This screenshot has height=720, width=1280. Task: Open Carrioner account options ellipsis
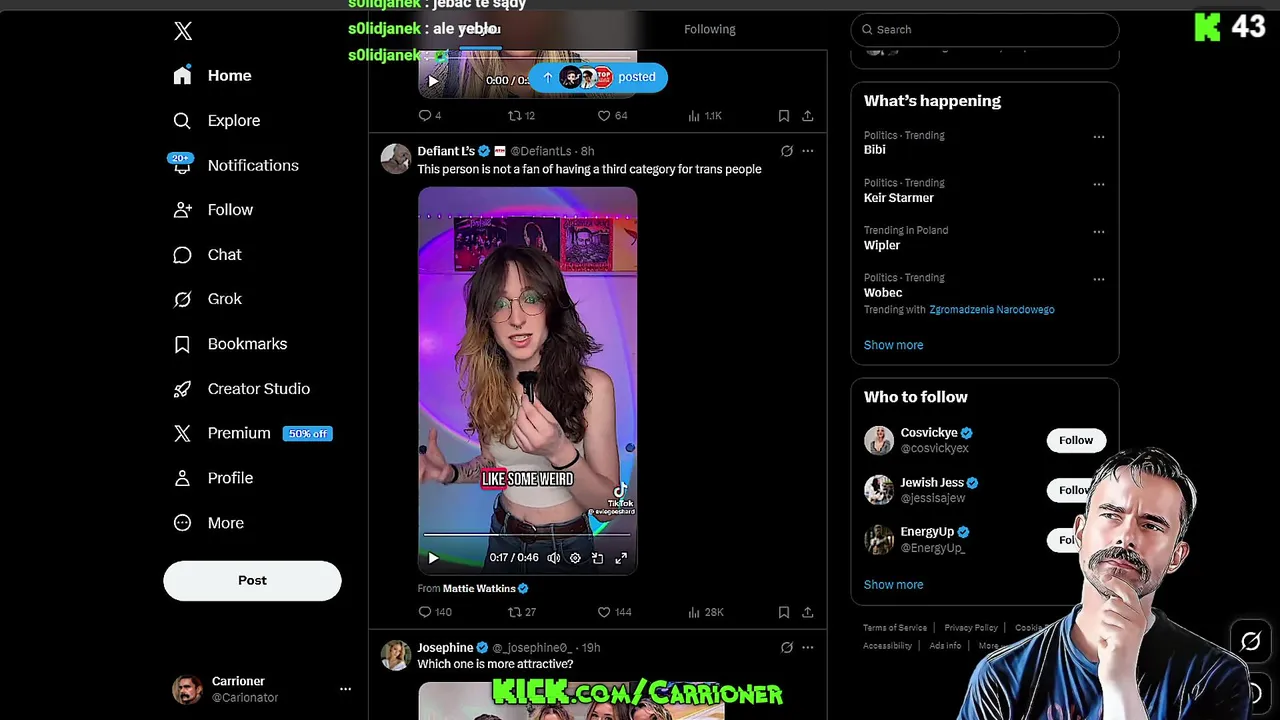pos(345,689)
